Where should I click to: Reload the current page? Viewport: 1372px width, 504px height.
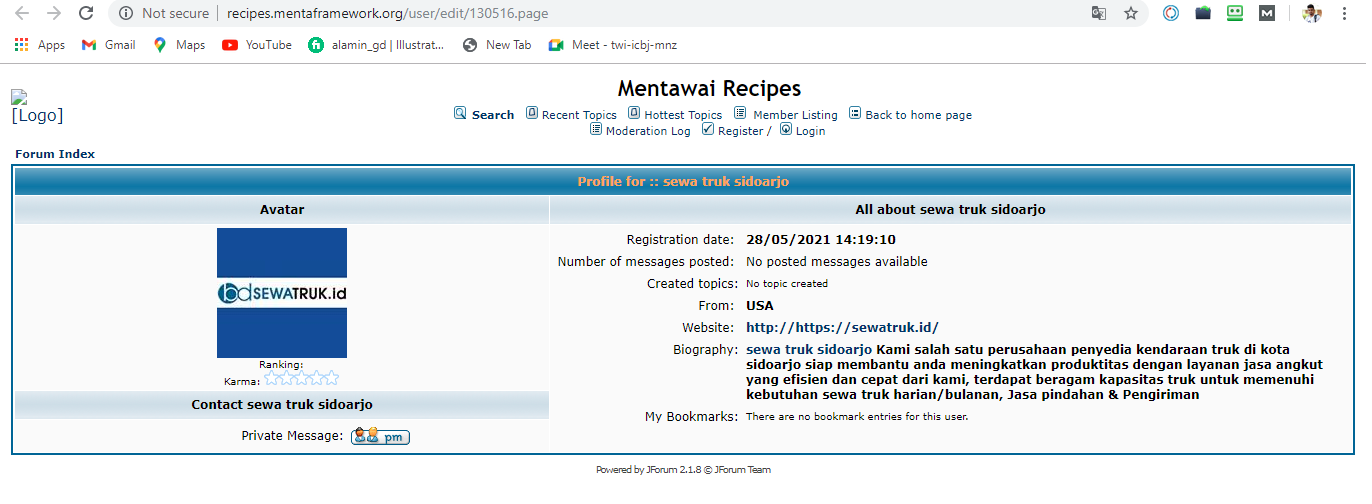86,14
